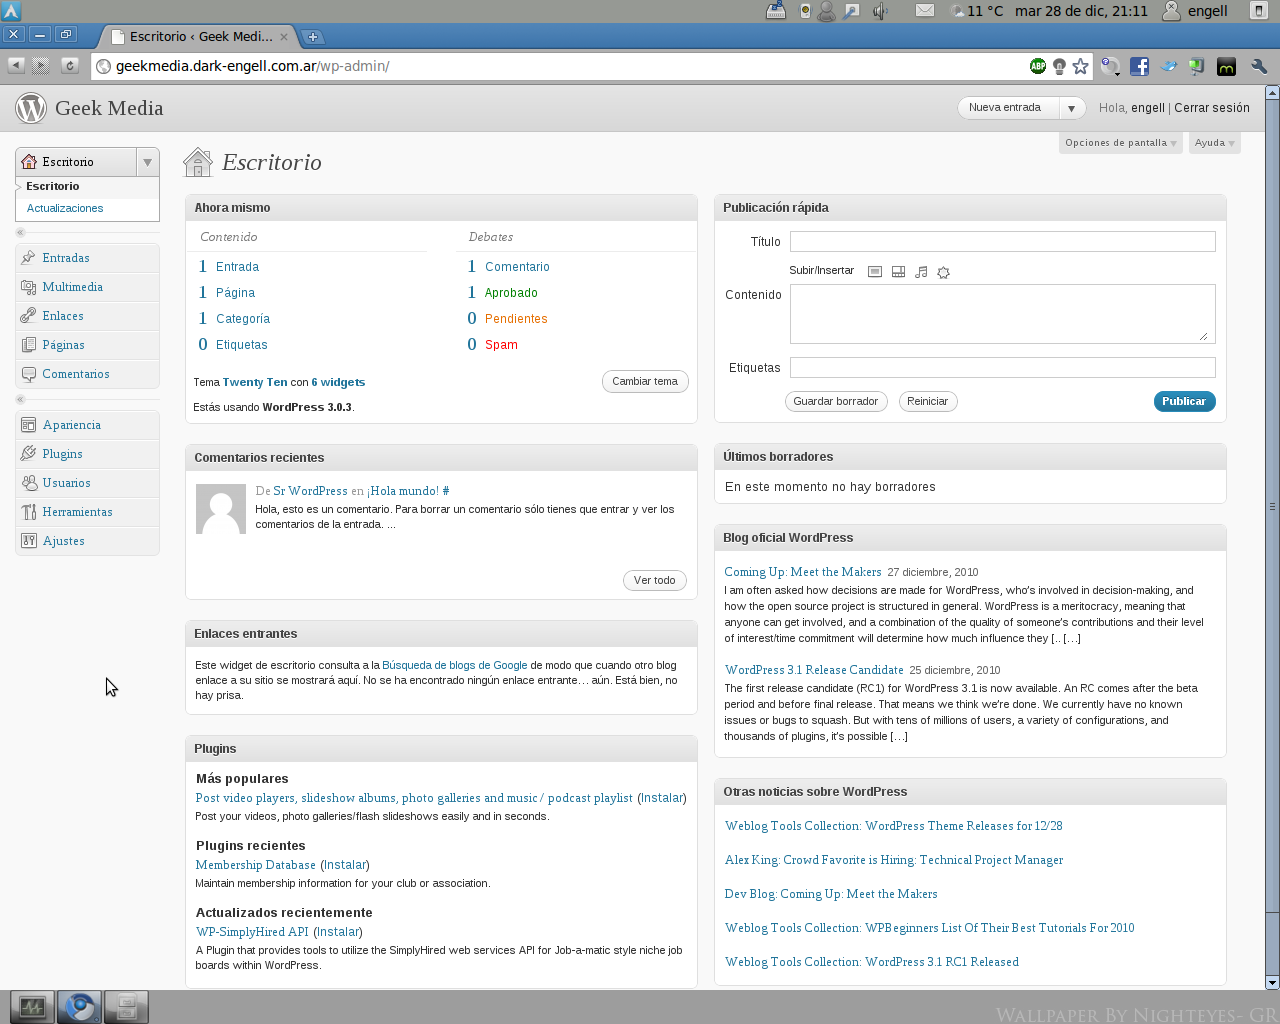Click the Cambiar tema button
The height and width of the screenshot is (1024, 1280).
(x=645, y=381)
